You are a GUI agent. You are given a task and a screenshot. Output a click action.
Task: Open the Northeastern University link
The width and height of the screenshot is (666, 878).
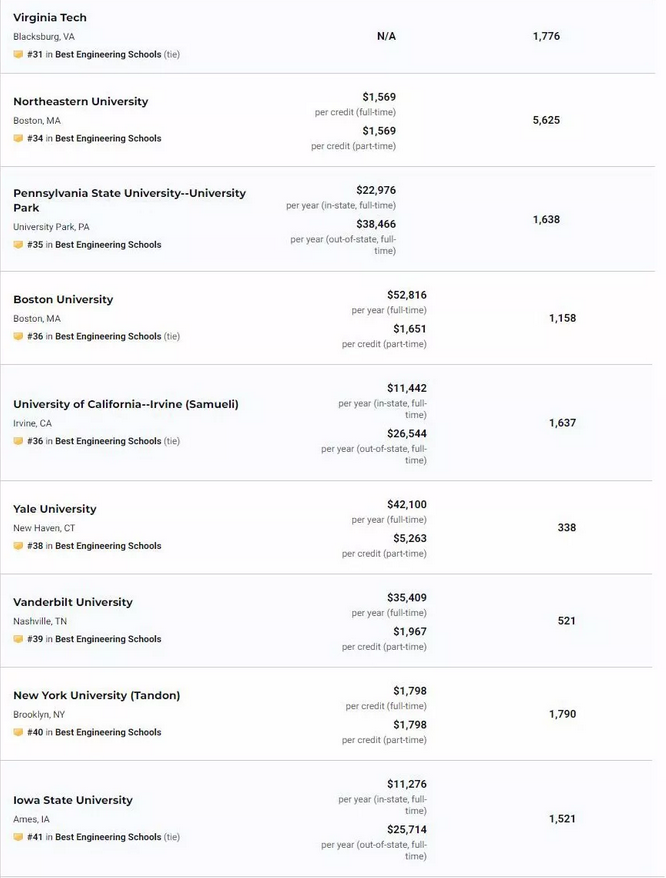[81, 102]
